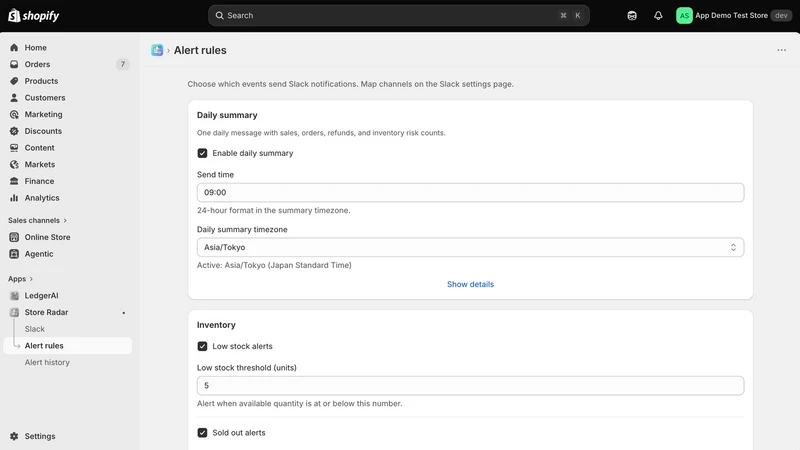Click the Finance bank icon
Screen dimensions: 800x450
[14, 181]
